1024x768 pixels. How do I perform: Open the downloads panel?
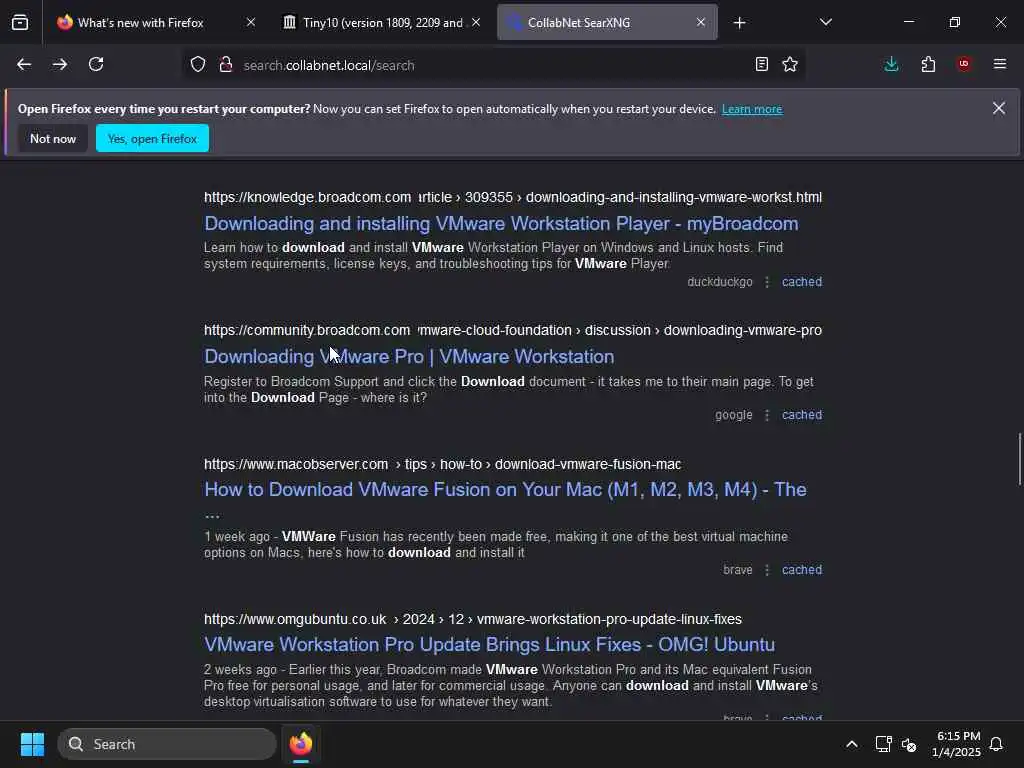click(x=891, y=64)
